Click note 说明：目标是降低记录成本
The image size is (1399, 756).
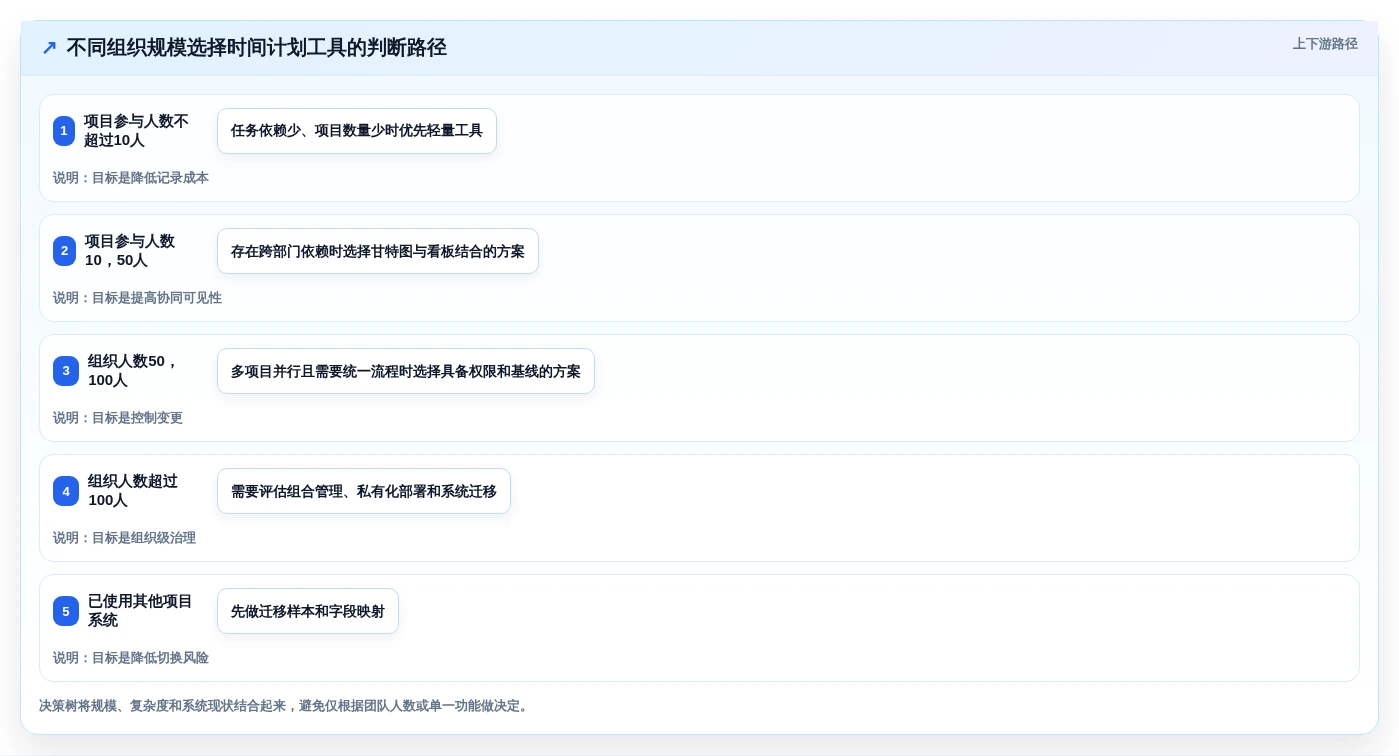tap(131, 178)
